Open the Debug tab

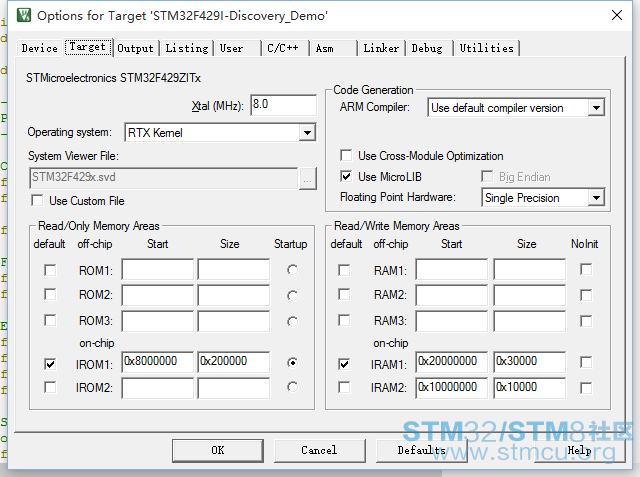(x=427, y=48)
